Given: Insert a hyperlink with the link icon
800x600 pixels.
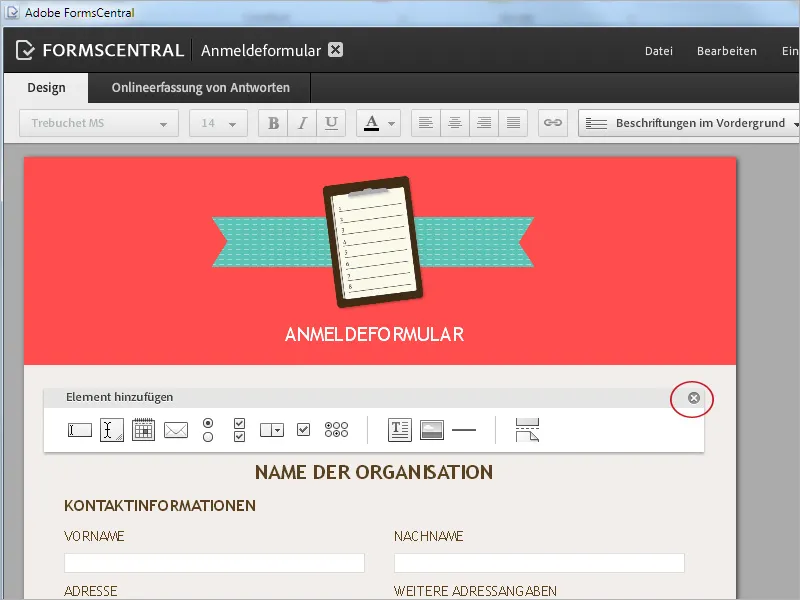Looking at the screenshot, I should [x=552, y=122].
